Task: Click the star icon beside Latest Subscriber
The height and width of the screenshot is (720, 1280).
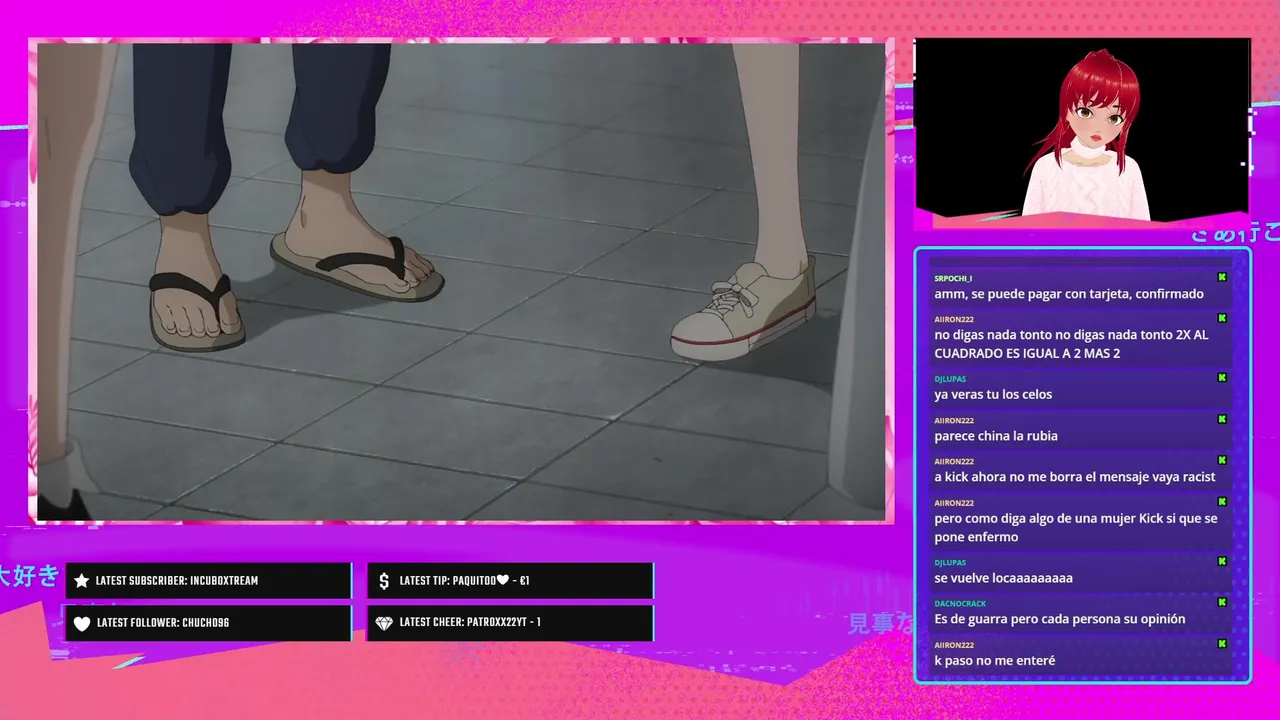Action: [x=82, y=581]
